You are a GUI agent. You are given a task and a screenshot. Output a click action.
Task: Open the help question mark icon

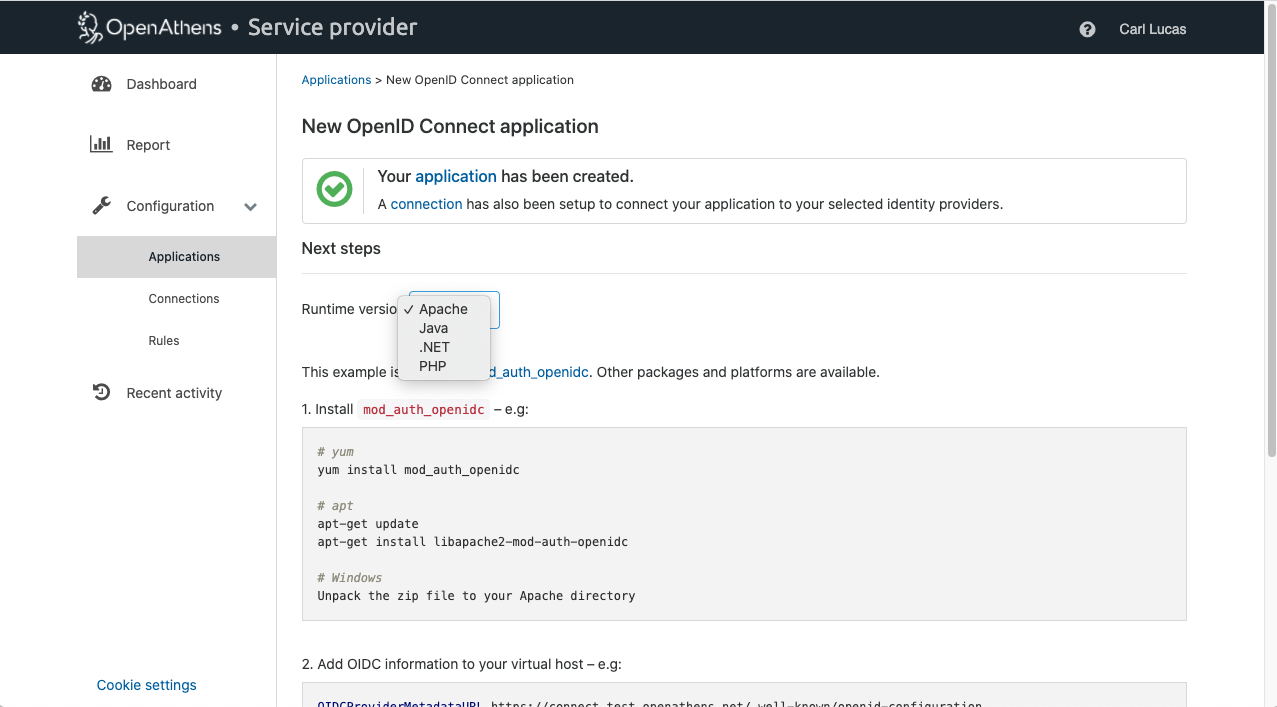[1087, 29]
